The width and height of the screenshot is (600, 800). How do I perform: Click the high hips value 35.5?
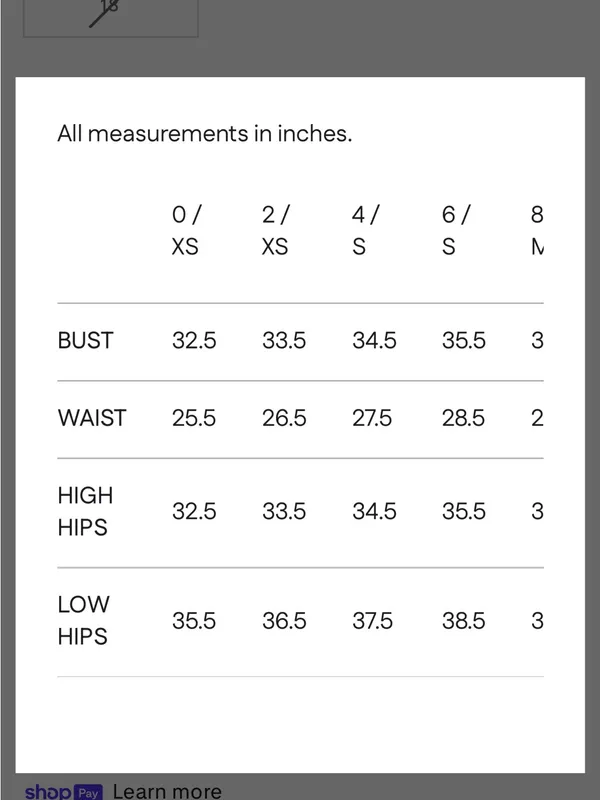click(x=464, y=512)
